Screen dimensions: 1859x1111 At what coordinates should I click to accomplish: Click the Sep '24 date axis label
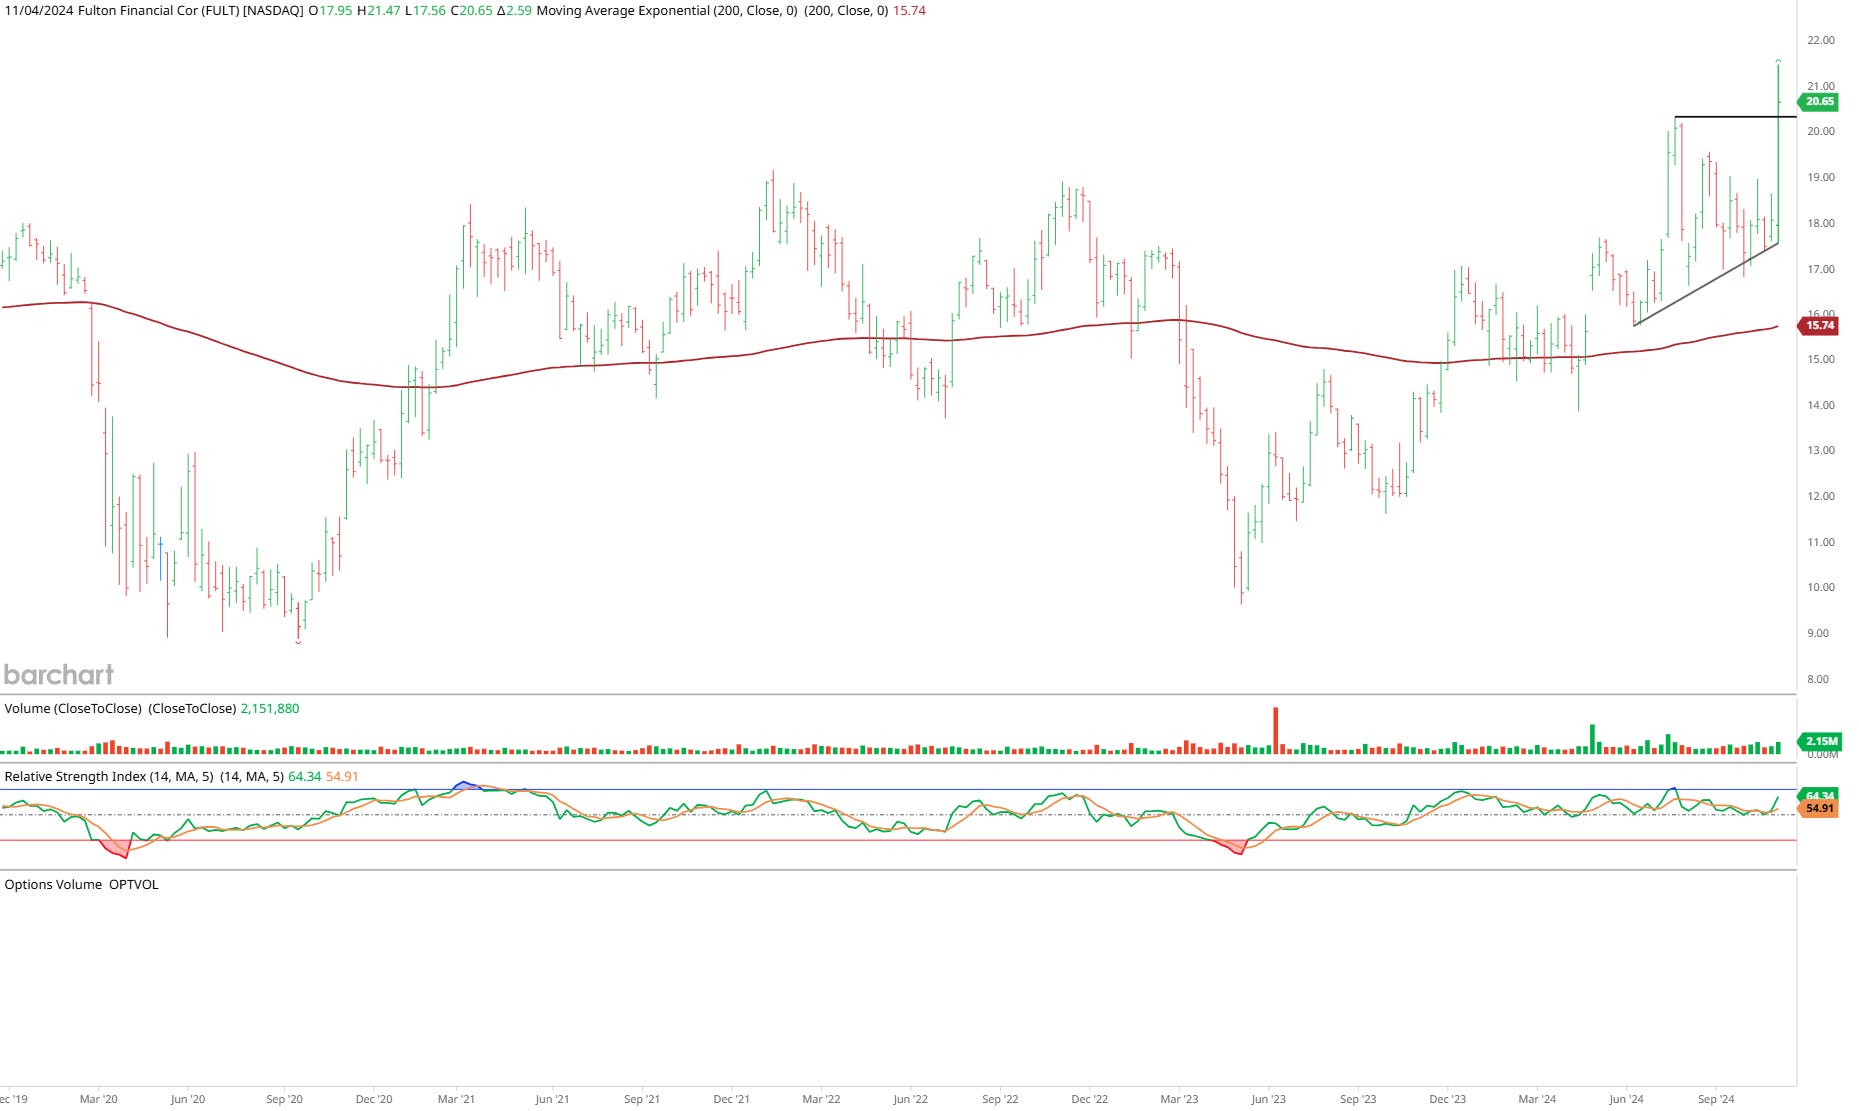coord(1716,1099)
